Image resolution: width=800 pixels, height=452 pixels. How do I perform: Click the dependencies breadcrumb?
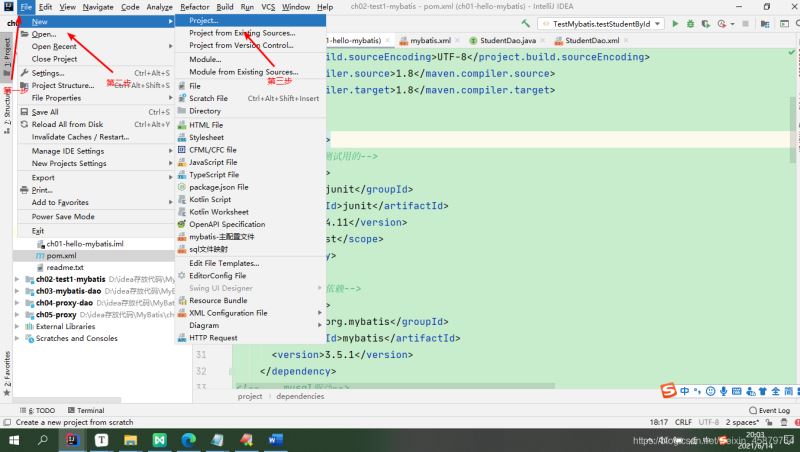300,396
